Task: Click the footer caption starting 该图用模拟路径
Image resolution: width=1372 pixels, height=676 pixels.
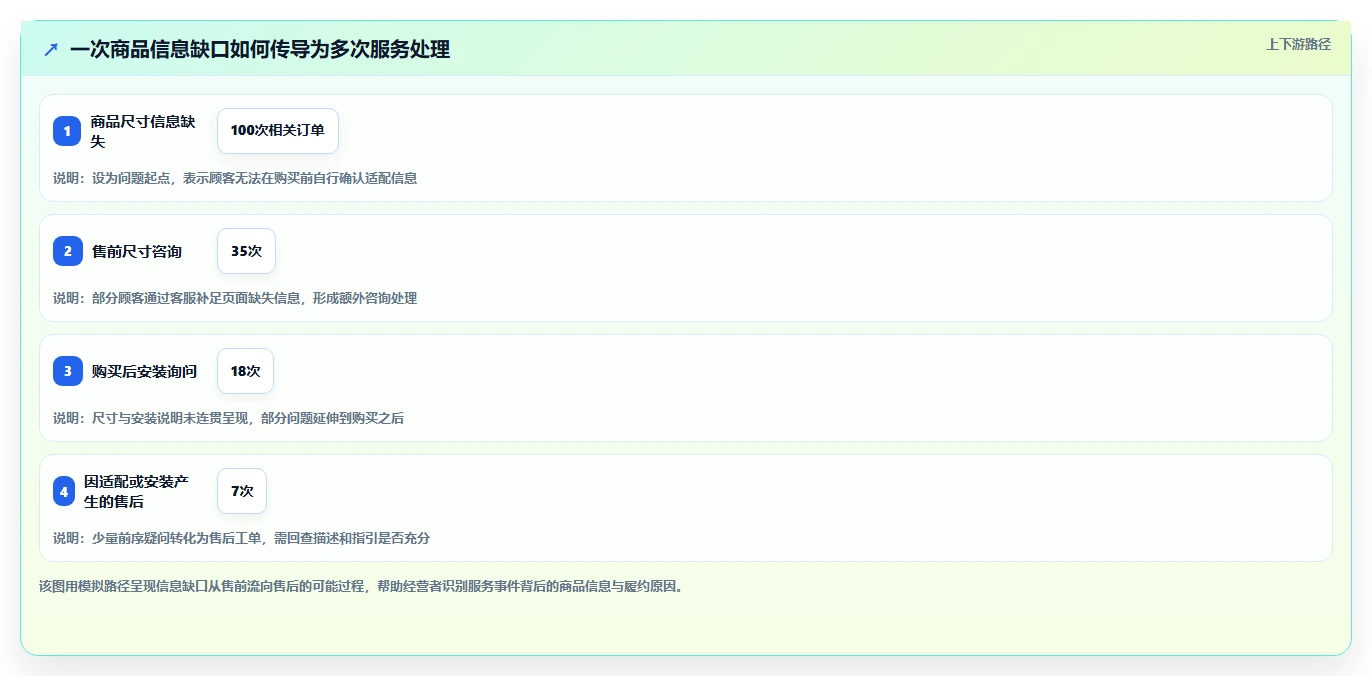Action: click(x=364, y=586)
